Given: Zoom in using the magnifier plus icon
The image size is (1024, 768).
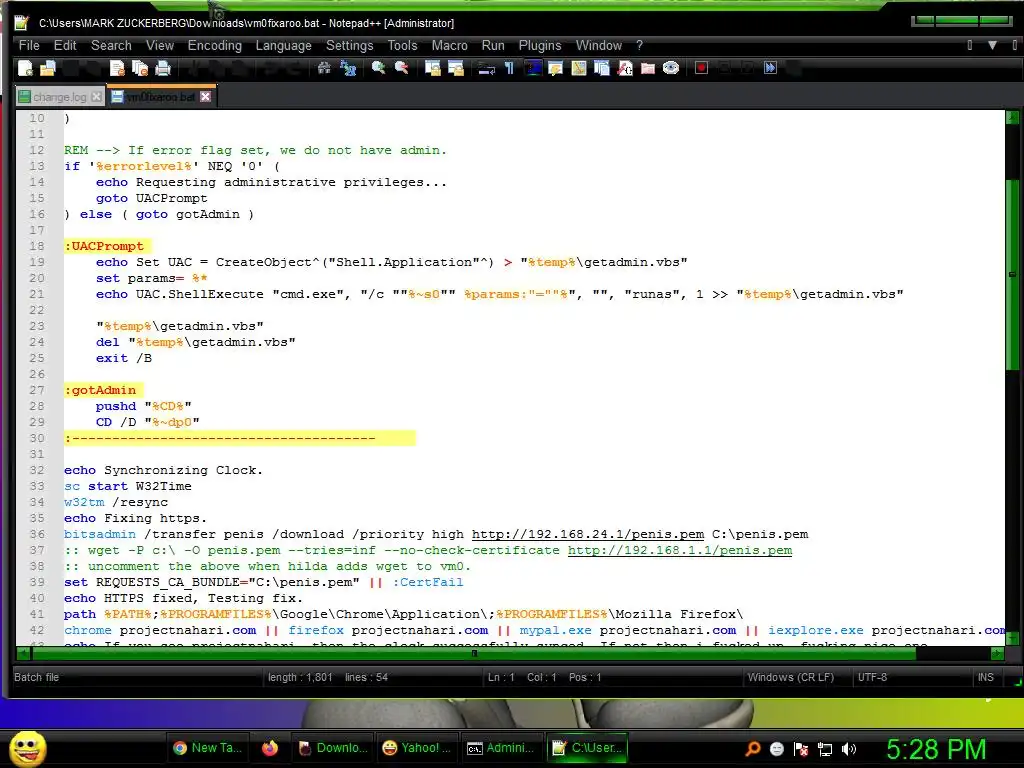Looking at the screenshot, I should click(x=378, y=68).
